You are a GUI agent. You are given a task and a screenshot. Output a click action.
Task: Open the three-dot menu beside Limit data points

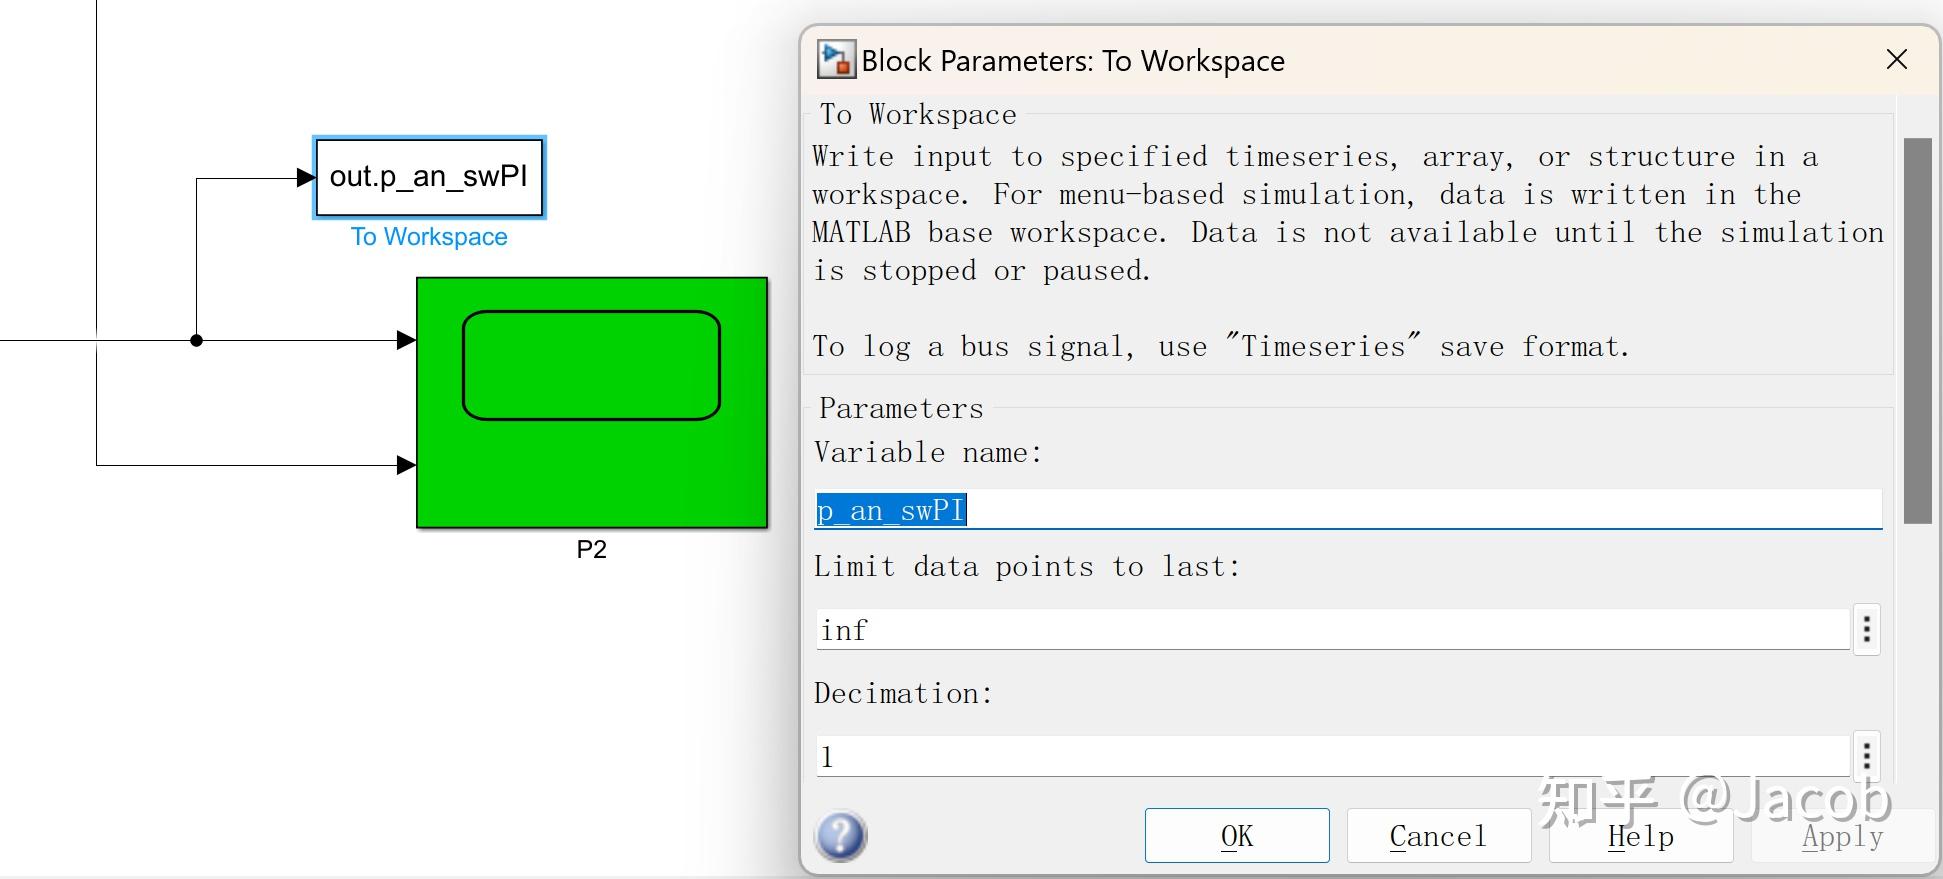[1866, 630]
